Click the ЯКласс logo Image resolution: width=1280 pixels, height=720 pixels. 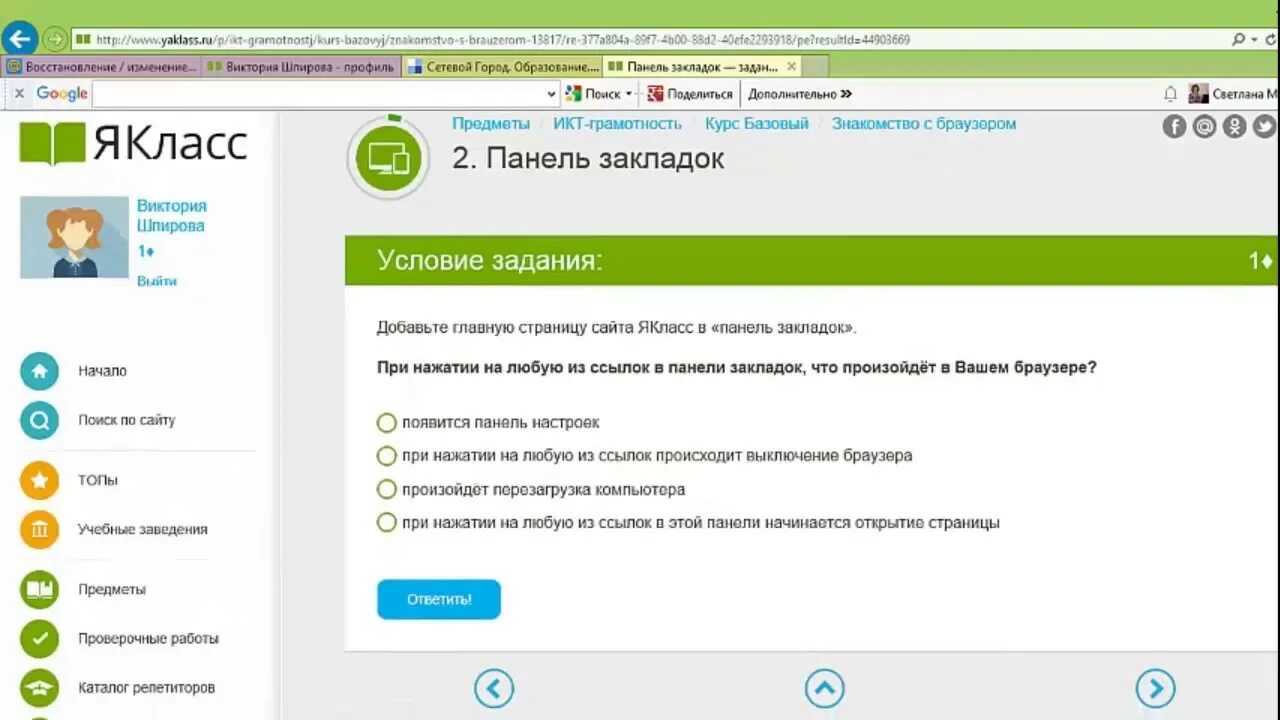pos(133,142)
